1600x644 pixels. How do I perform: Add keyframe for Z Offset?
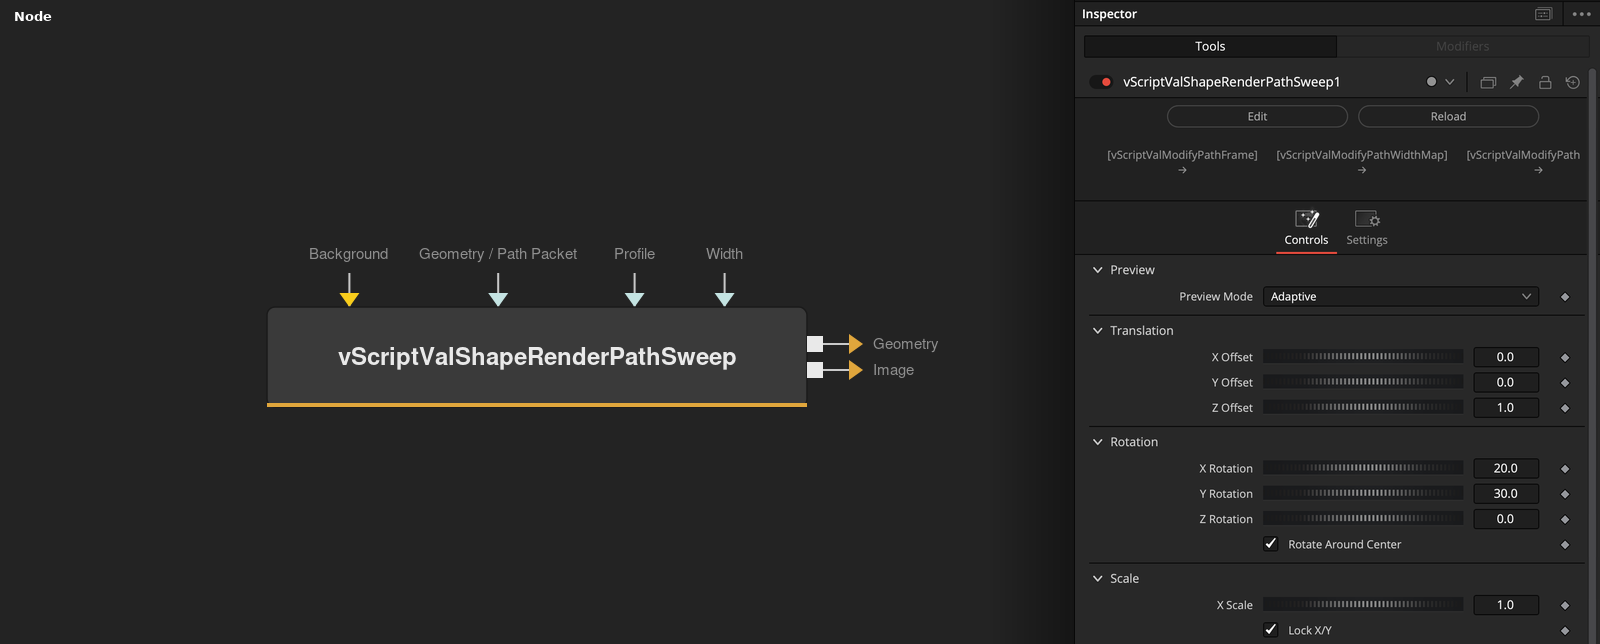tap(1565, 408)
